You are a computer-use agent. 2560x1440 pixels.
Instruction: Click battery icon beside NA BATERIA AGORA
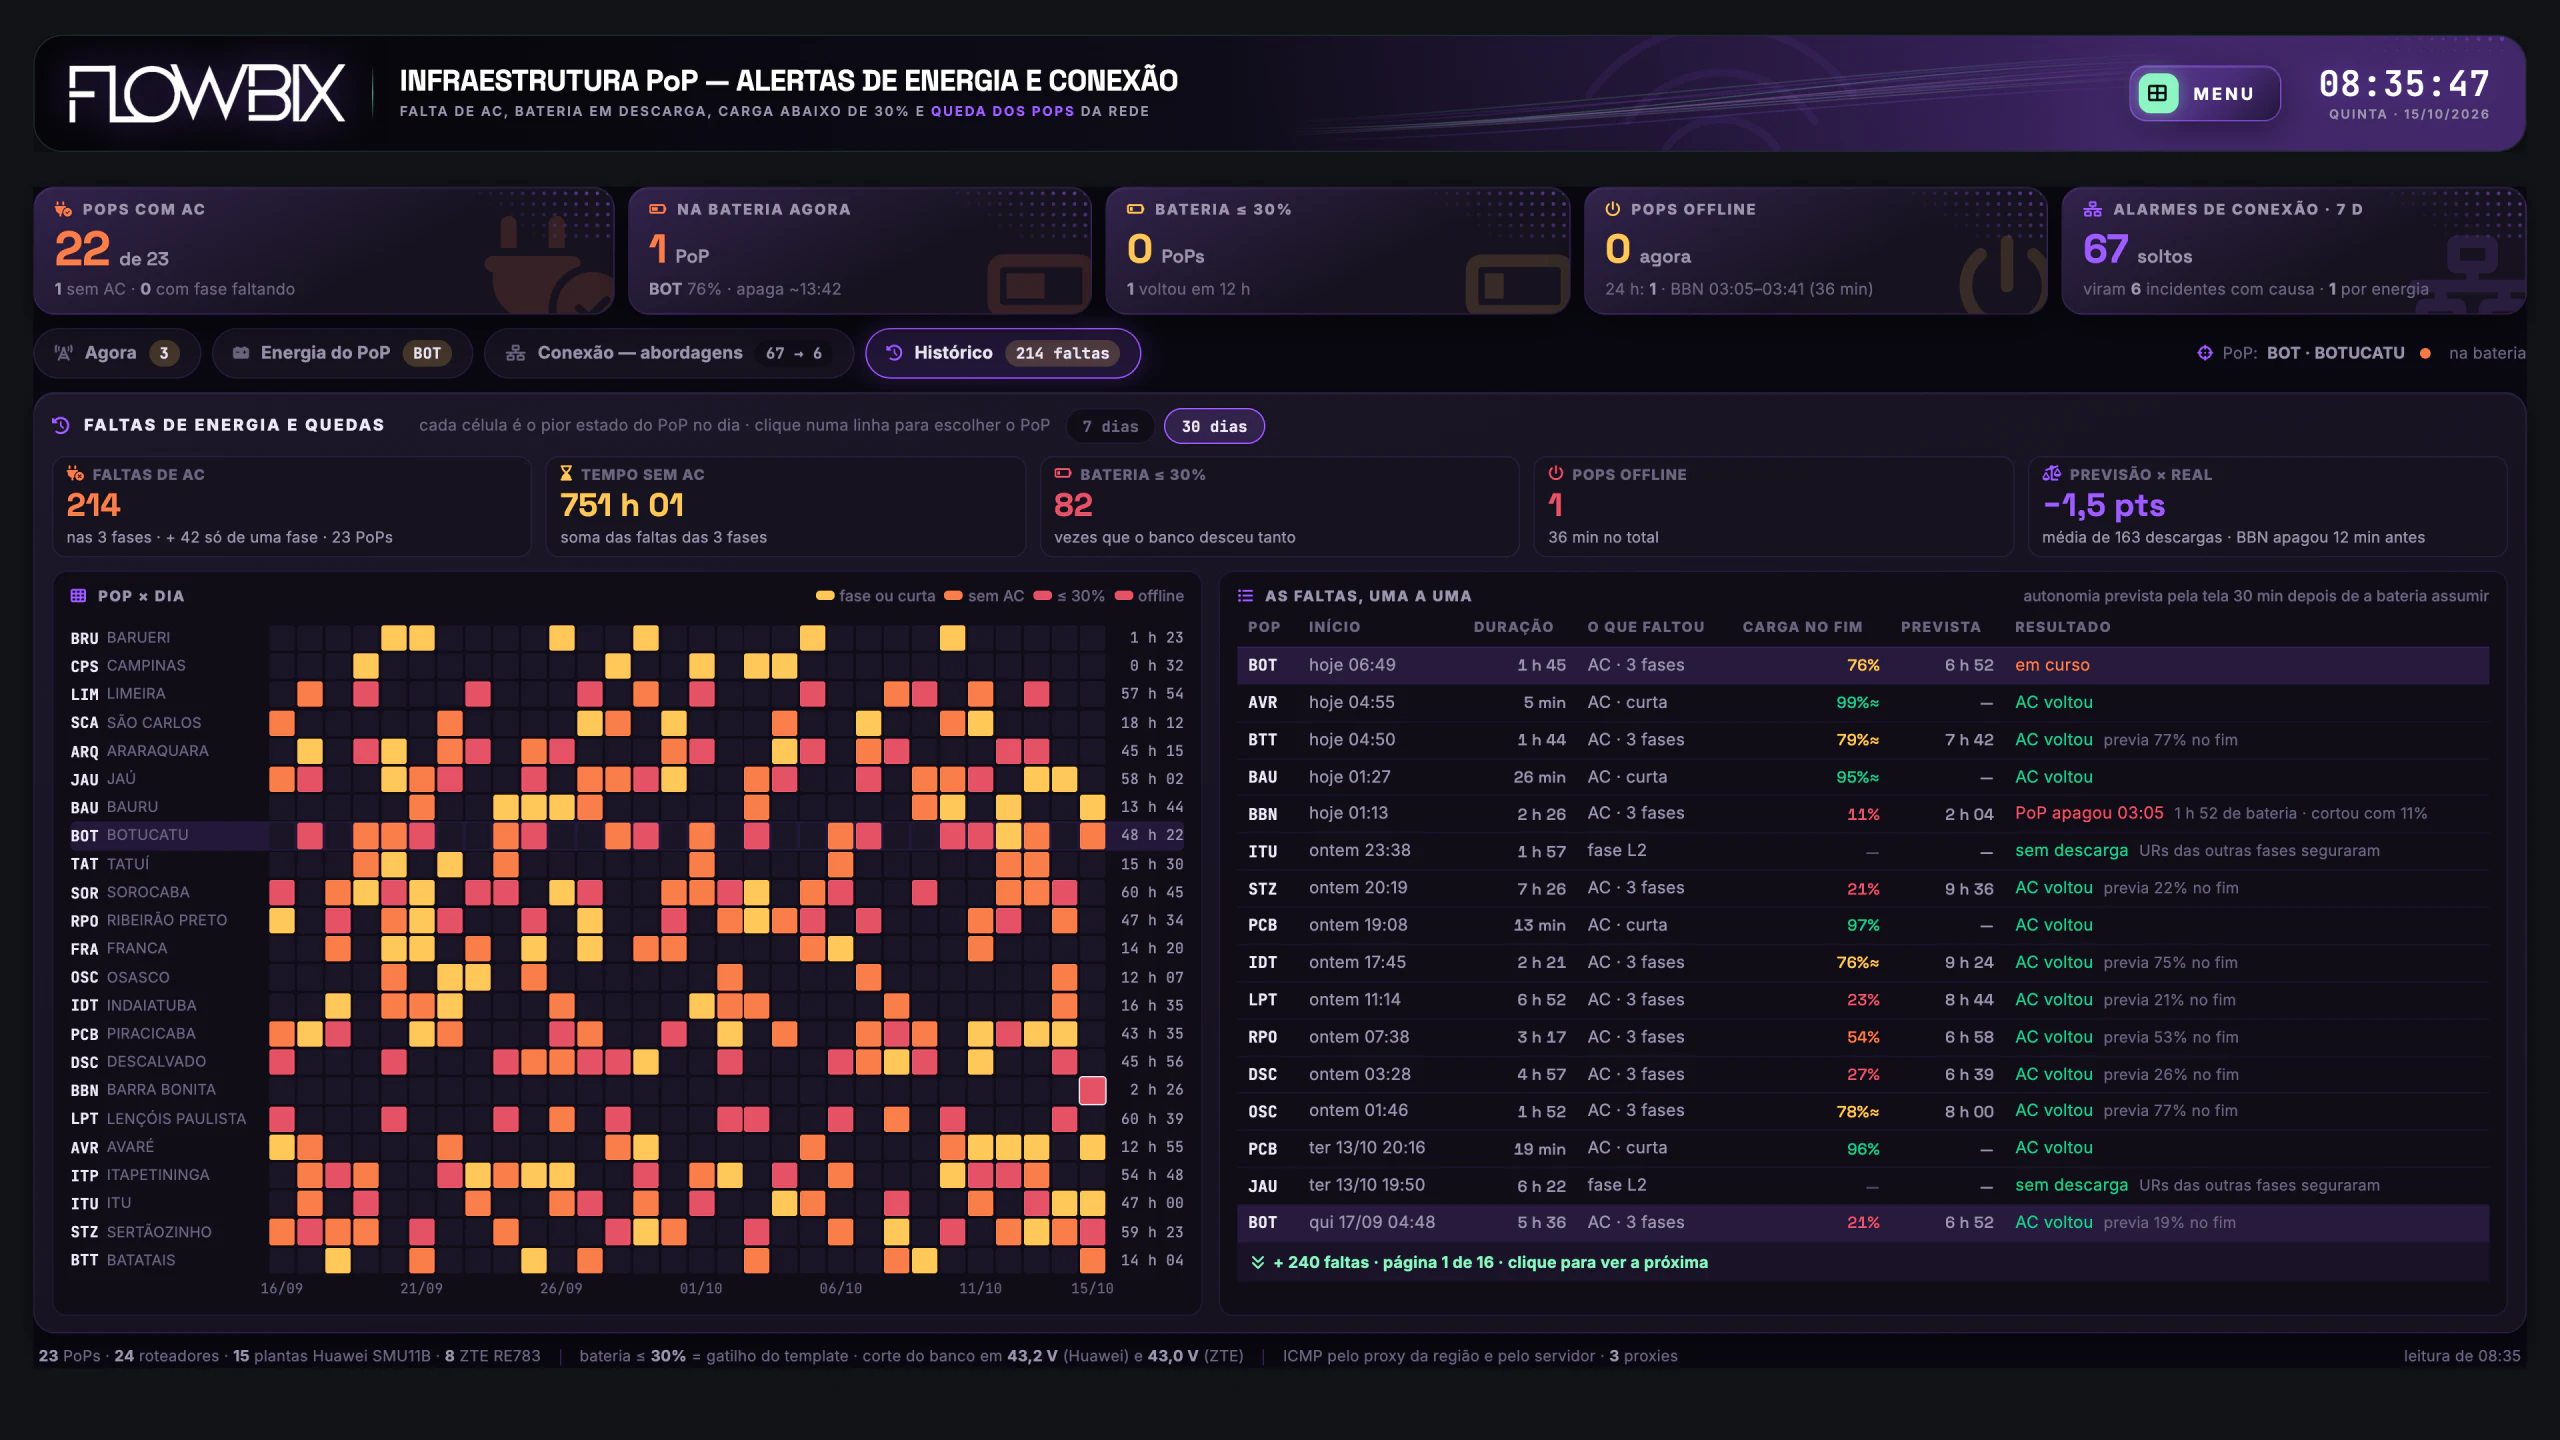pos(657,209)
